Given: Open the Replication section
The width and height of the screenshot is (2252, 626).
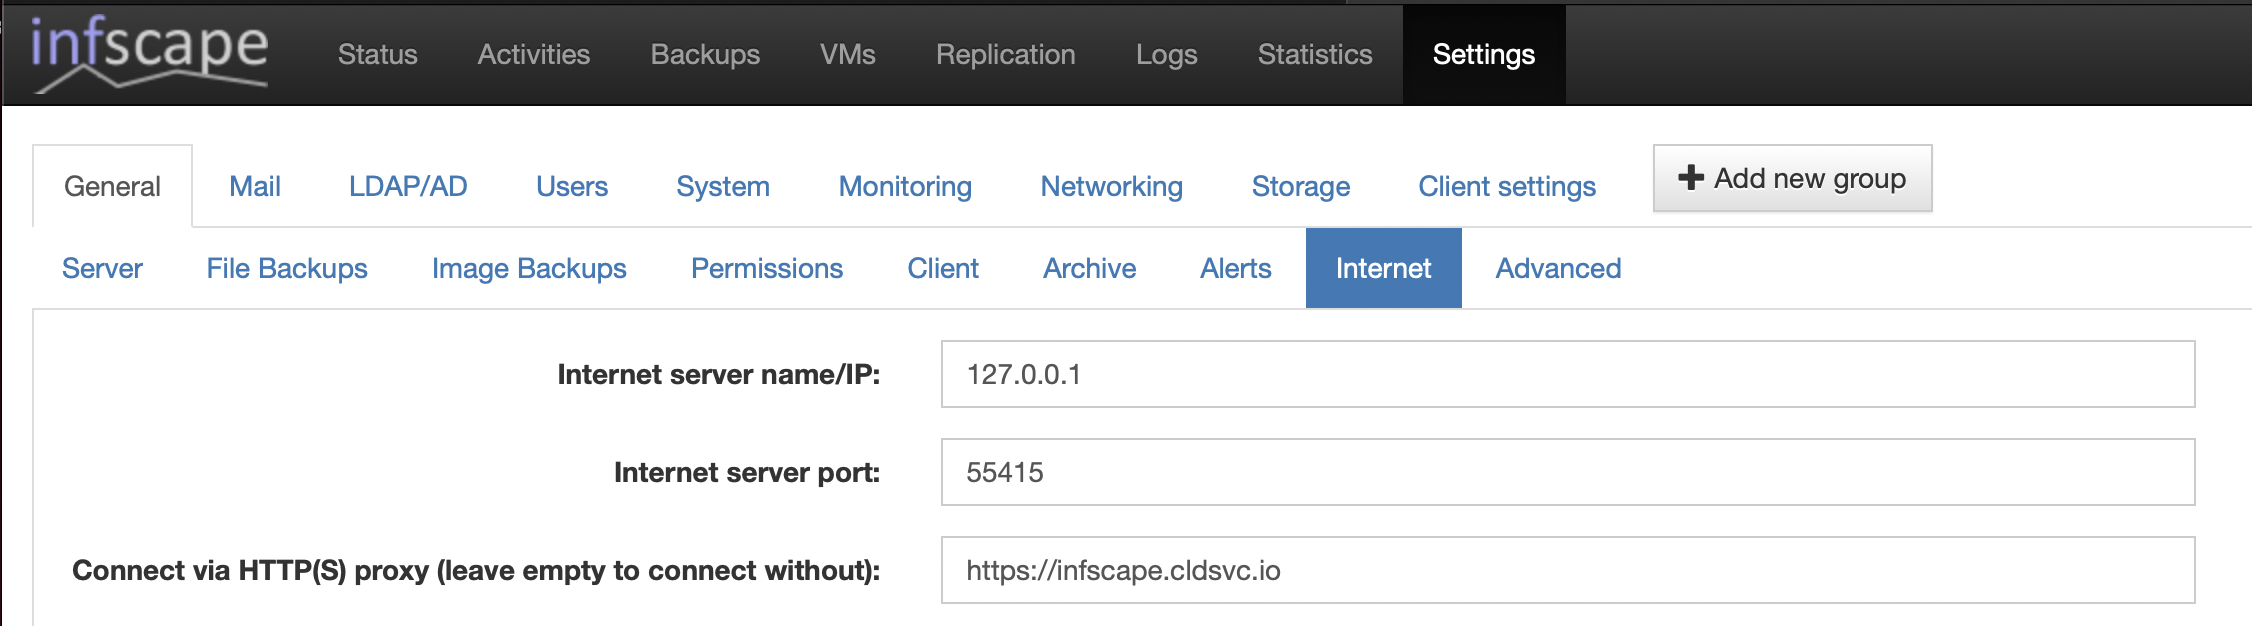Looking at the screenshot, I should [1005, 55].
